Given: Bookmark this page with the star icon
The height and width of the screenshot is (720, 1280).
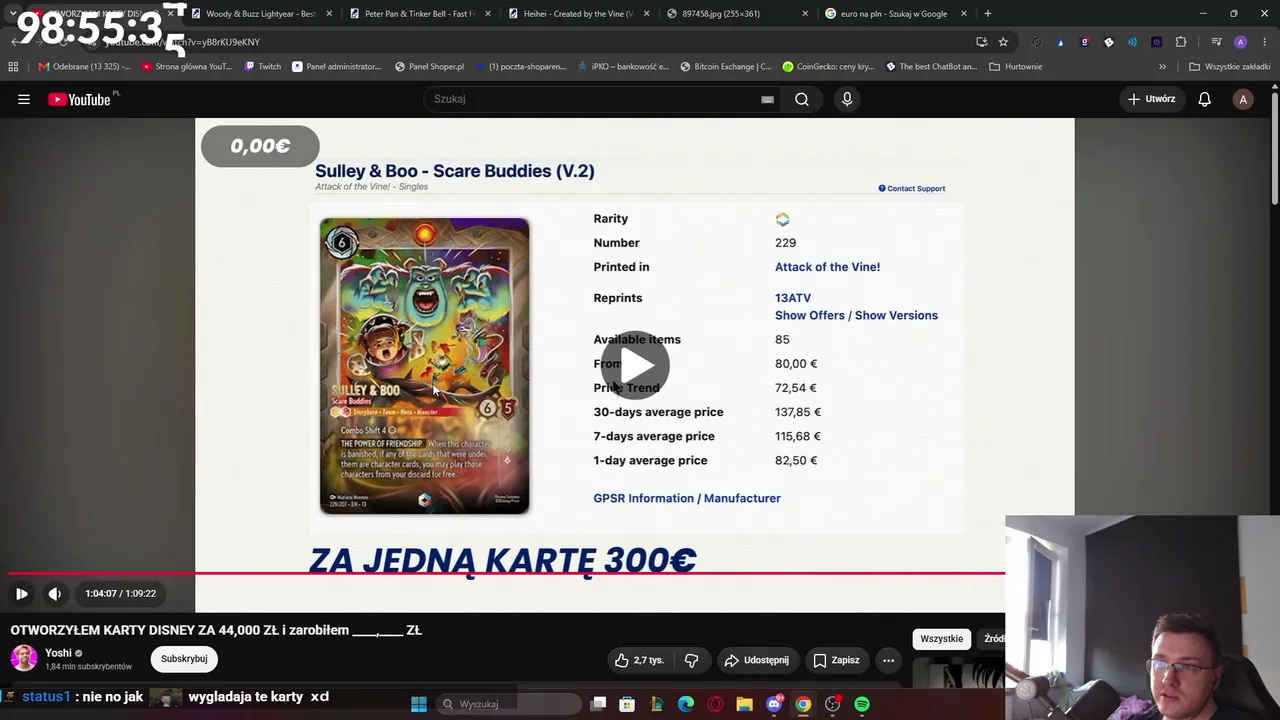Looking at the screenshot, I should pos(1003,42).
